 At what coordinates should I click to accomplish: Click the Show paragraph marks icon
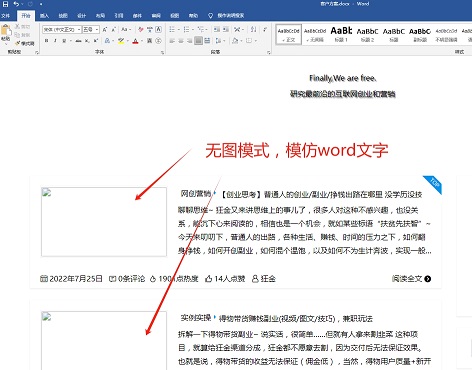265,29
